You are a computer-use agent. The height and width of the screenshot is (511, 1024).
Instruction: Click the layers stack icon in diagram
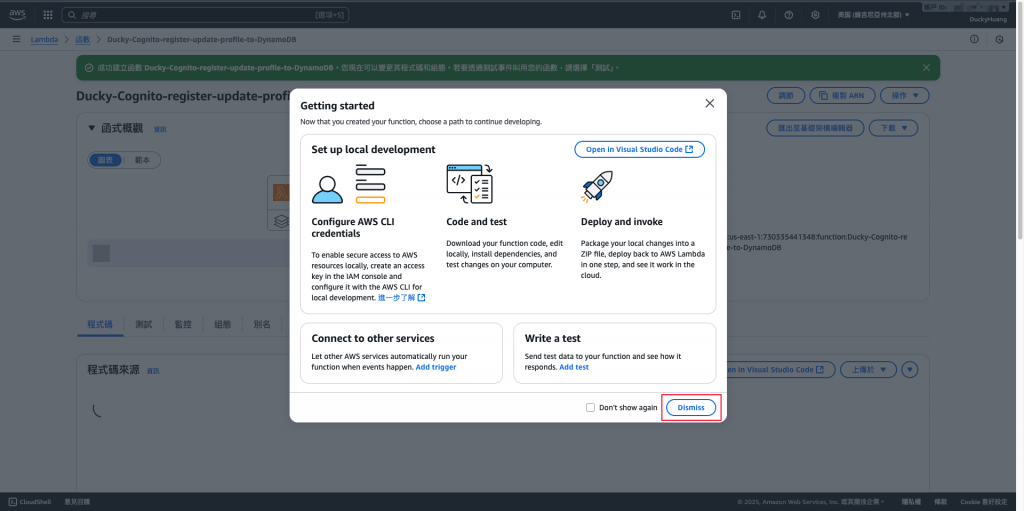(281, 222)
